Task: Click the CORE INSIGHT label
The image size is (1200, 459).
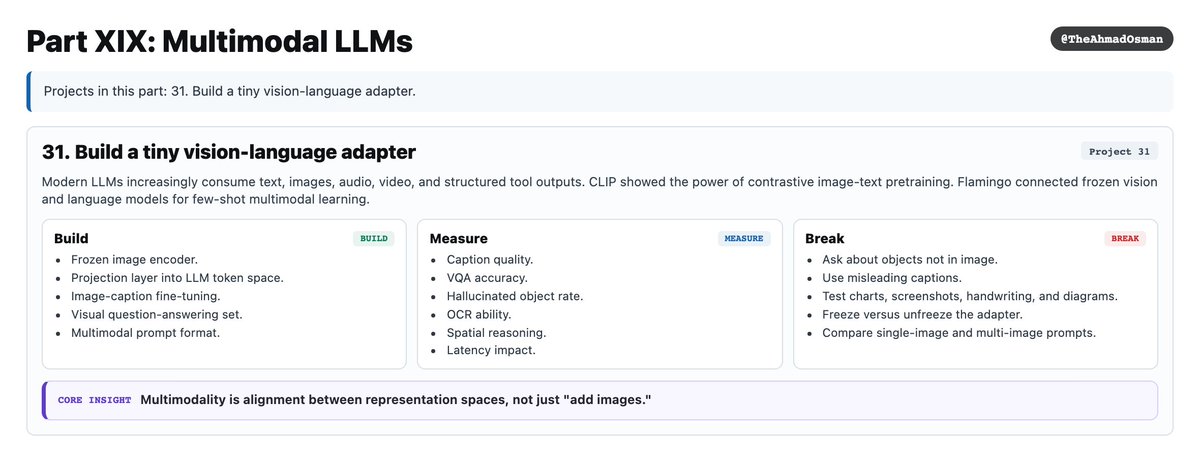Action: click(x=94, y=400)
